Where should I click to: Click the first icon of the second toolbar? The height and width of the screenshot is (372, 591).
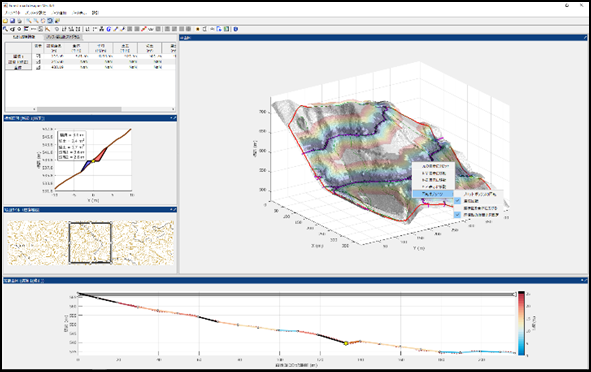(x=5, y=29)
